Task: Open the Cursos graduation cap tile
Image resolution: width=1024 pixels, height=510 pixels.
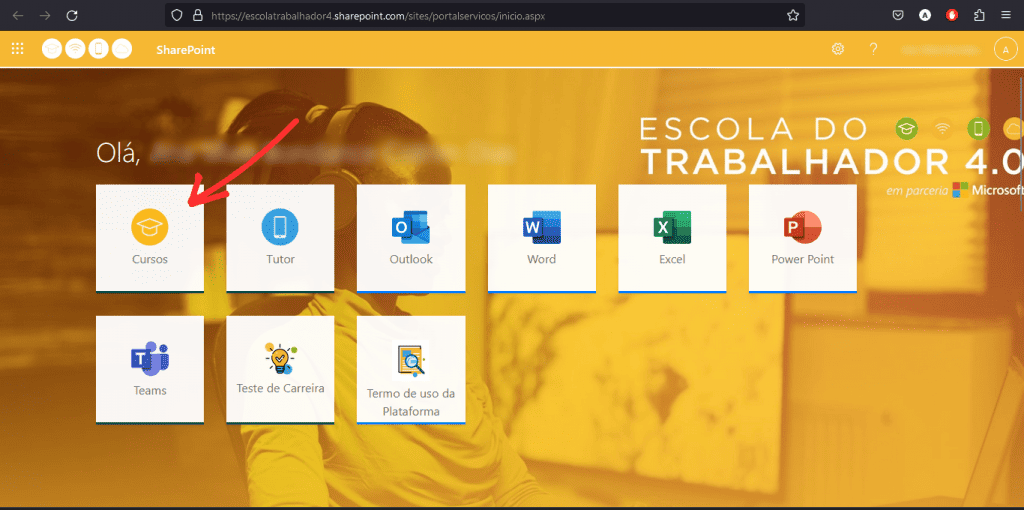Action: click(150, 238)
